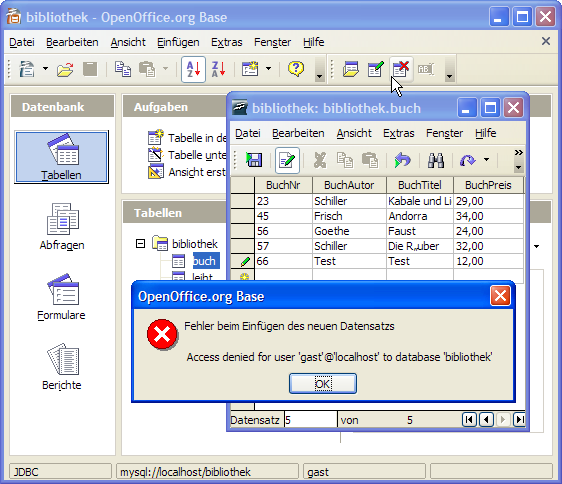Screen dimensions: 562x484
Task: Click cell 'Goethe' in BuchAutor column
Action: (349, 231)
